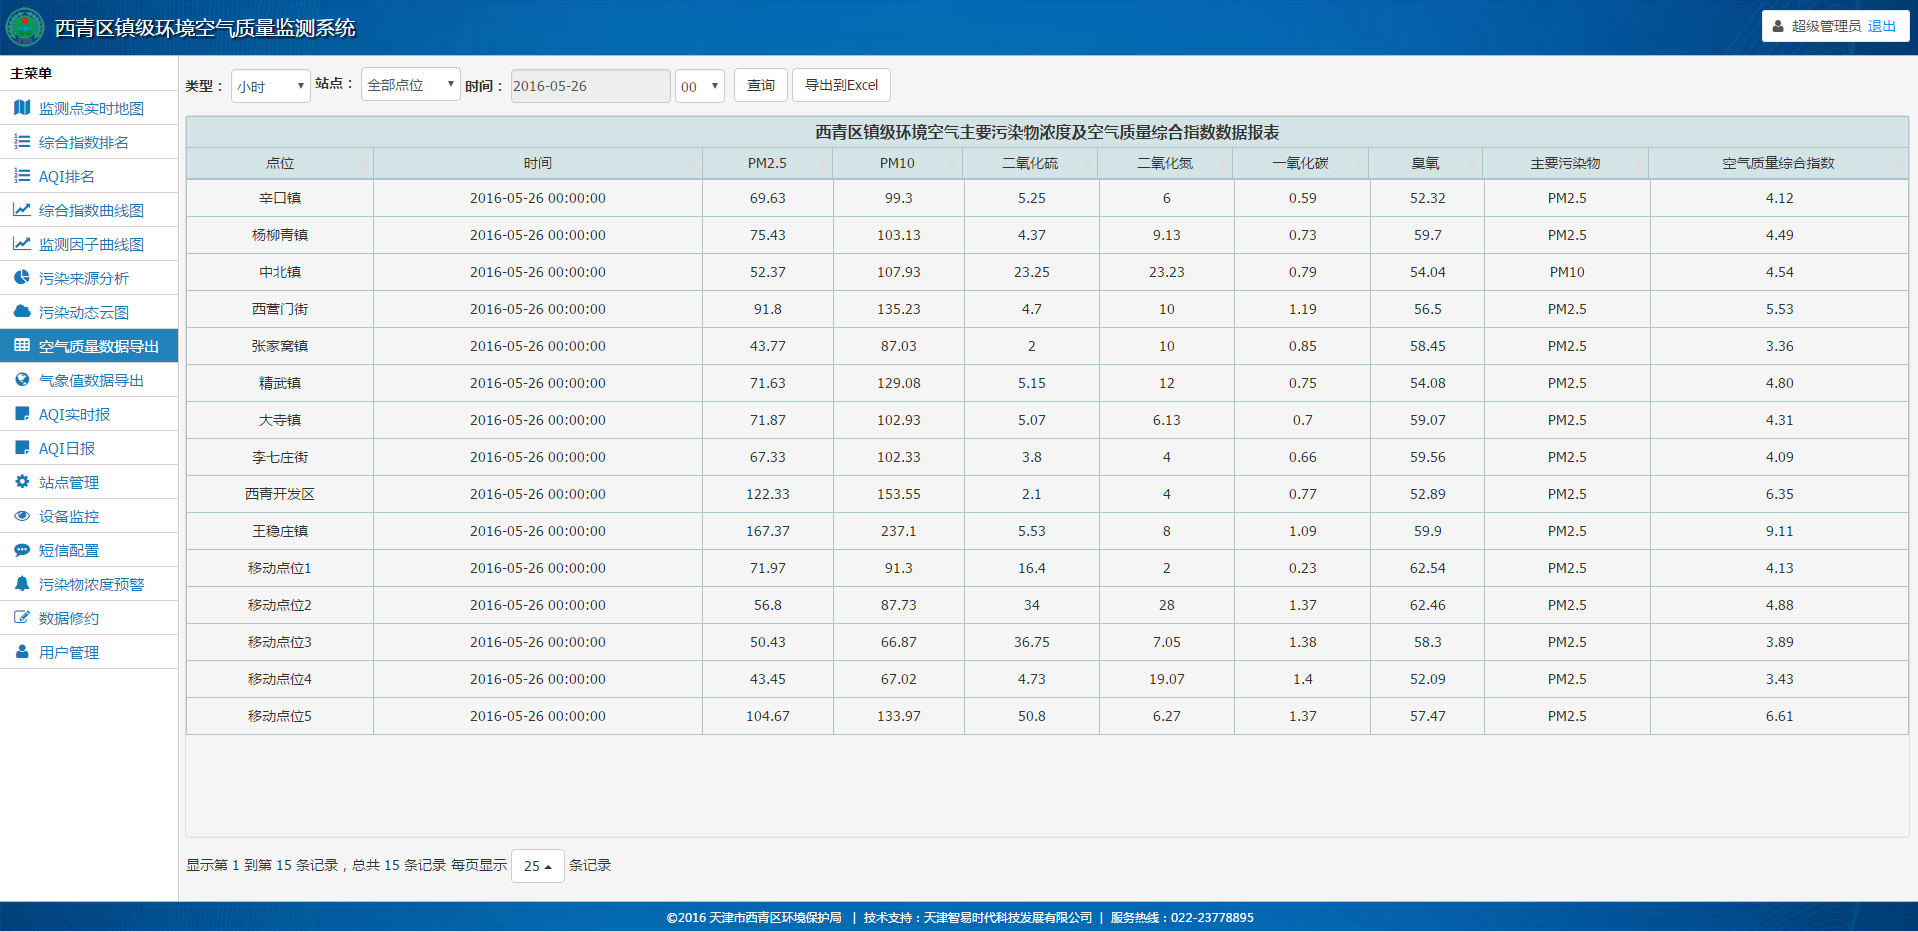The width and height of the screenshot is (1918, 932).
Task: Select 气象值数据导出 in the sidebar
Action: (91, 380)
